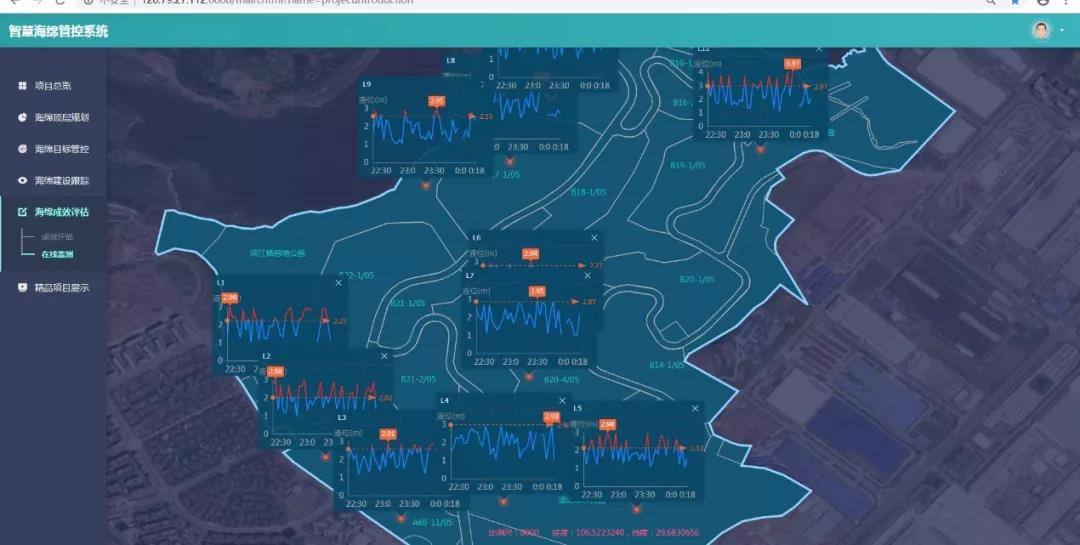The height and width of the screenshot is (545, 1080).
Task: Click the 海绵目标管控 round icon
Action: click(x=23, y=149)
